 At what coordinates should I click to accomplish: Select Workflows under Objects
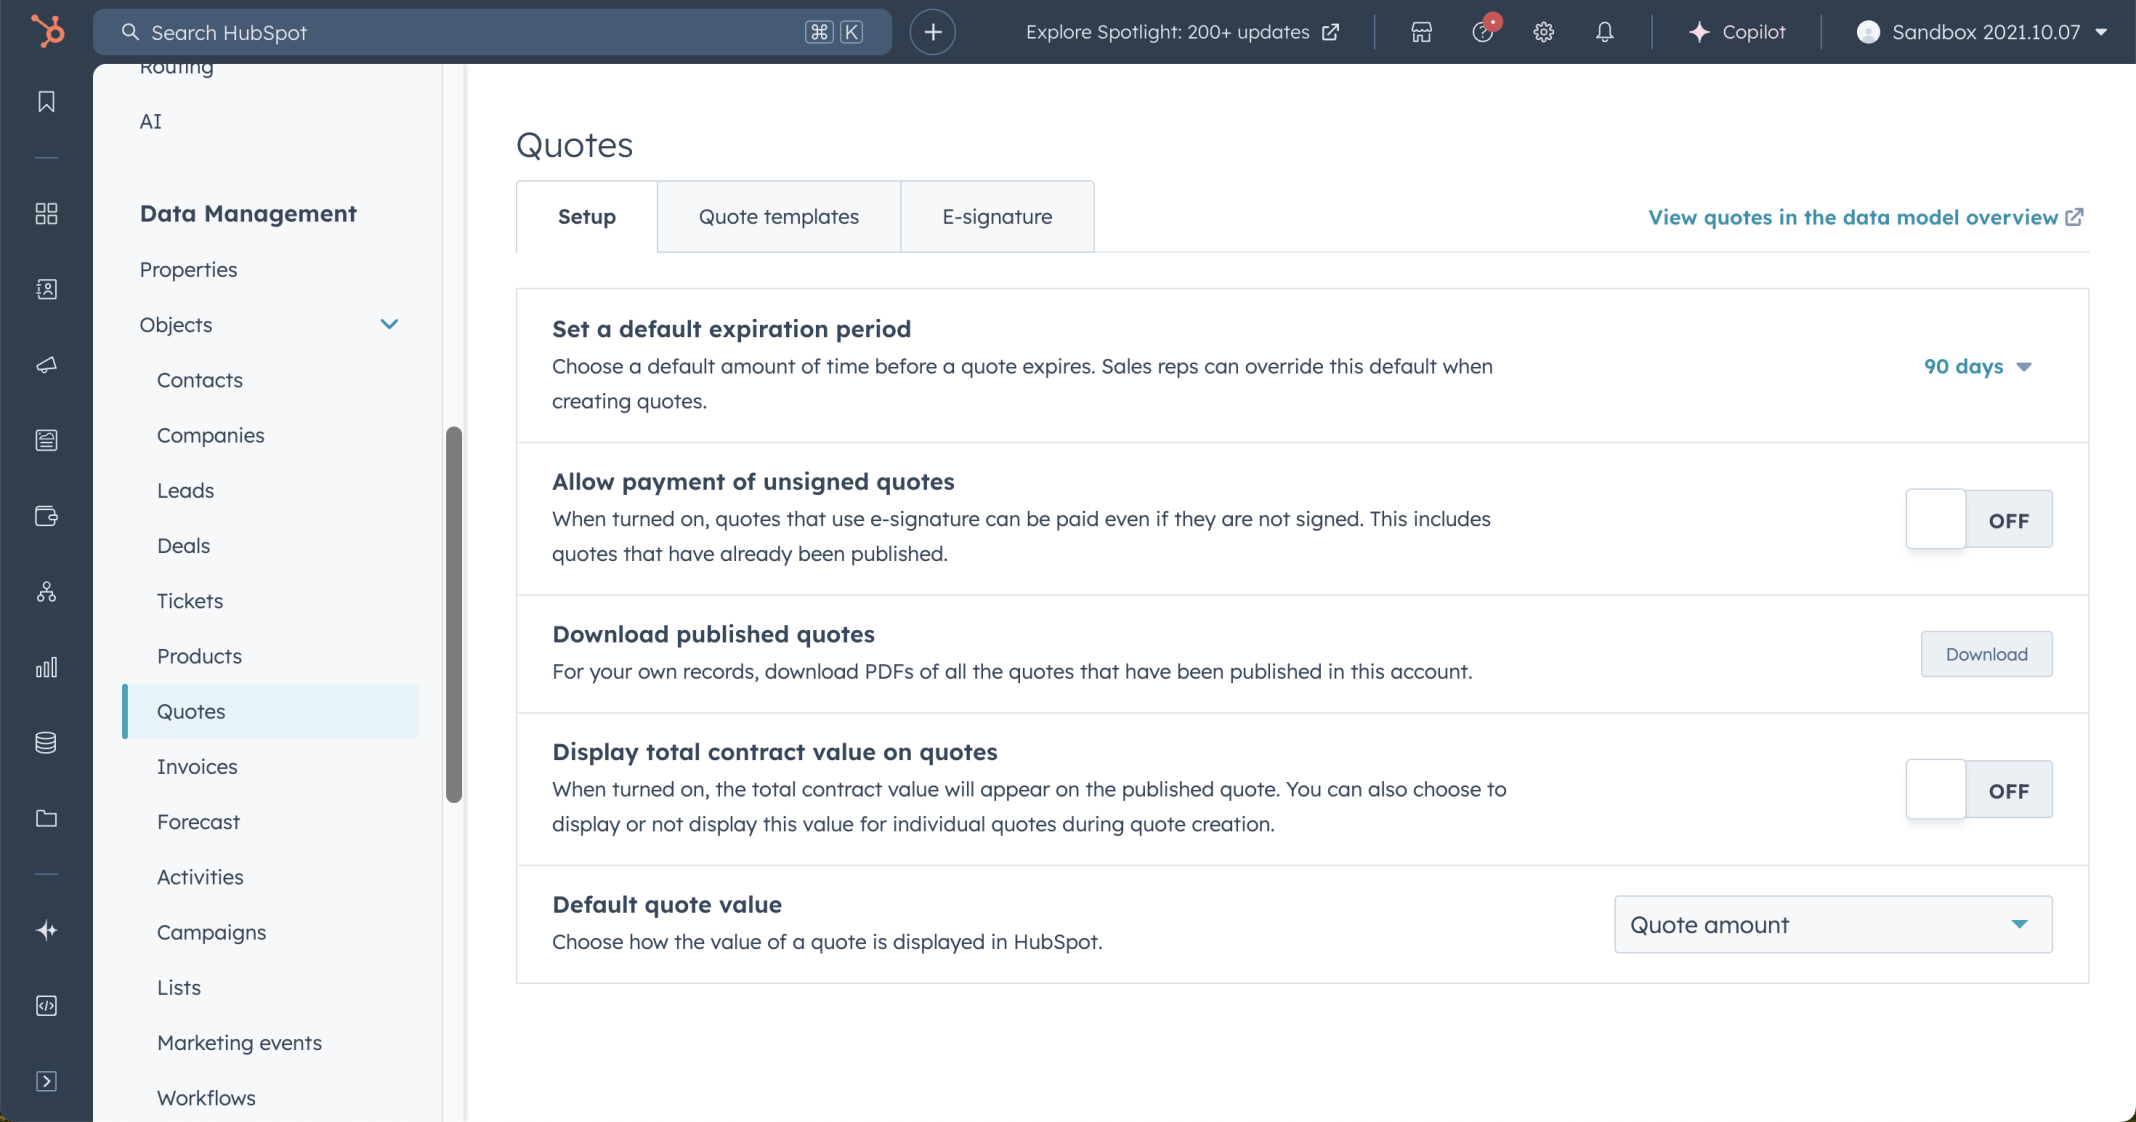(206, 1098)
